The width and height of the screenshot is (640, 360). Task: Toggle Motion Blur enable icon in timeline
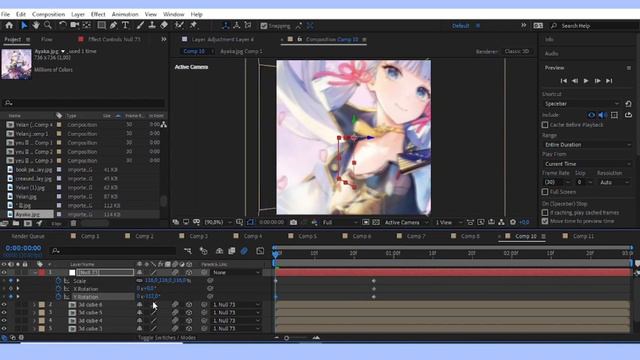[244, 251]
